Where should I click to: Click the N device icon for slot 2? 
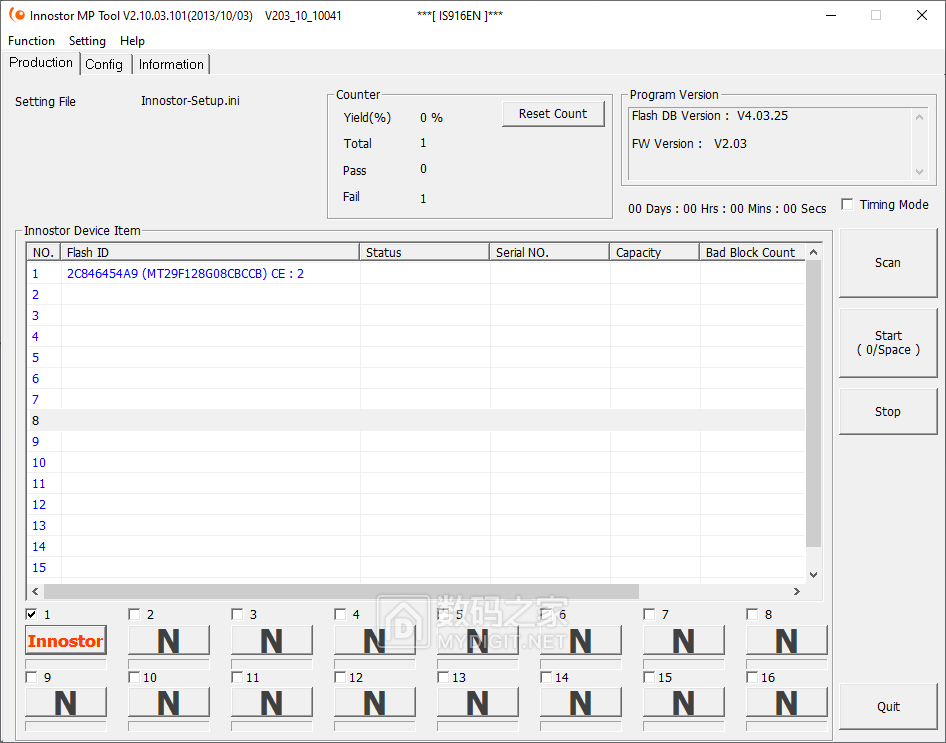point(169,641)
